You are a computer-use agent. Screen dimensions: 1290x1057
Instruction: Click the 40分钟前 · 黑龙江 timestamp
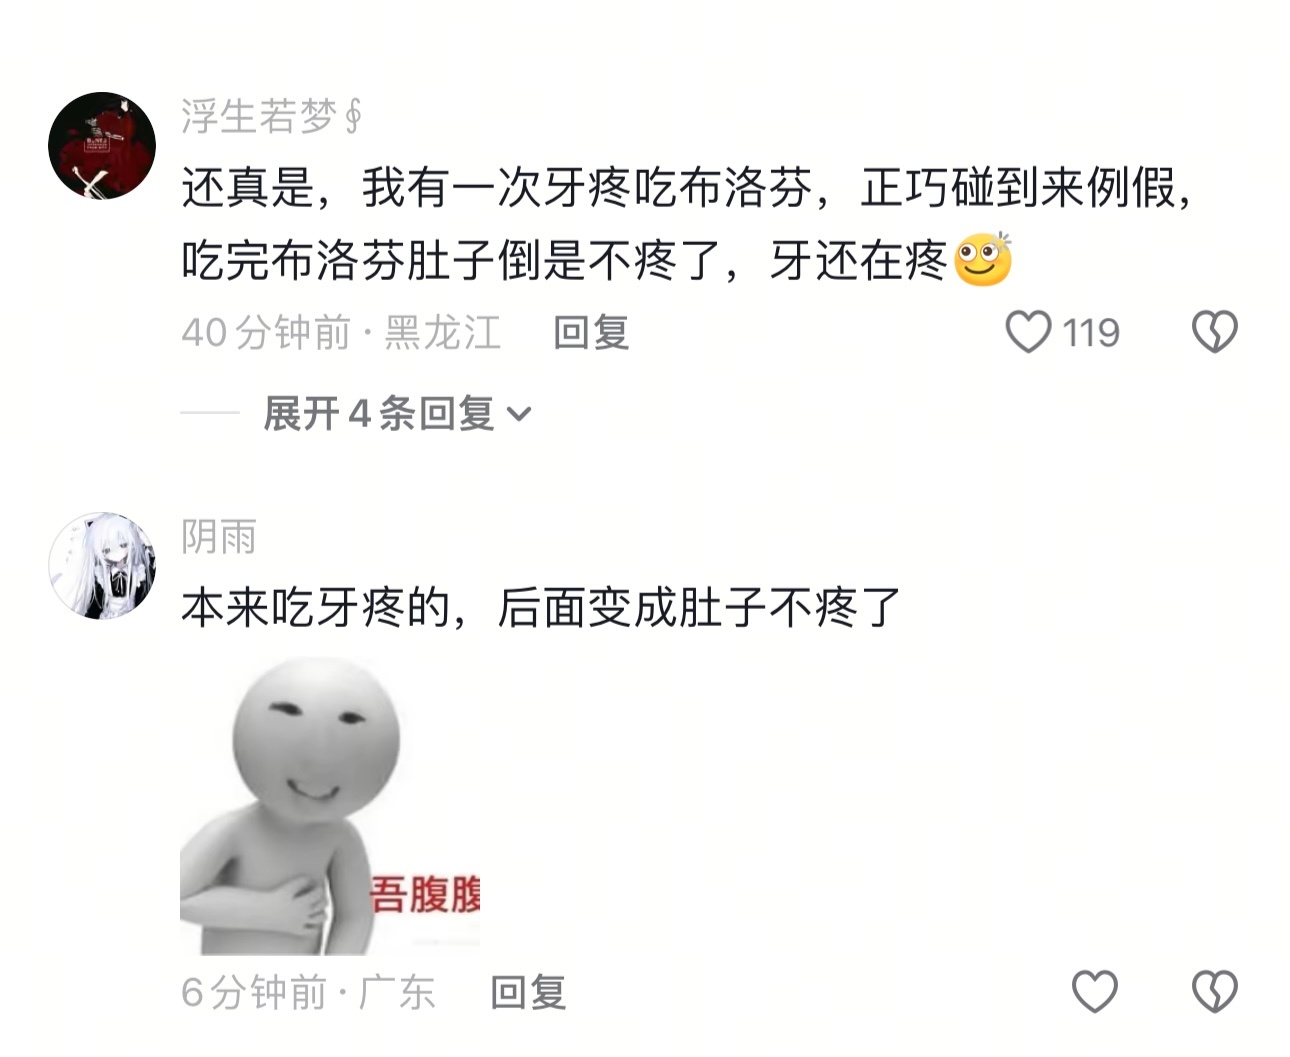coord(341,332)
